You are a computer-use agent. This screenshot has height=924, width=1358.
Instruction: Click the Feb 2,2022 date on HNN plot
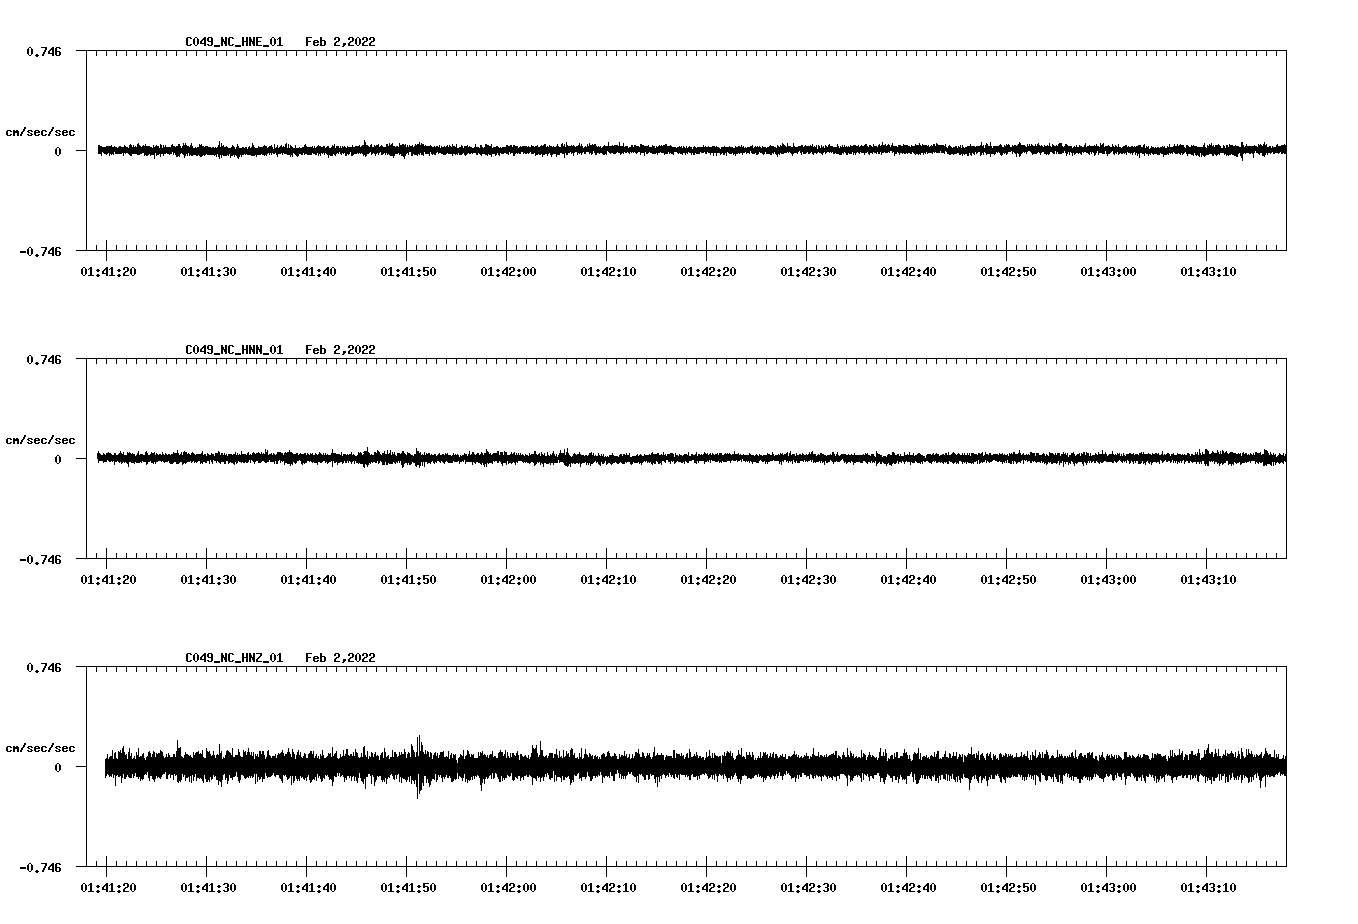(x=341, y=350)
